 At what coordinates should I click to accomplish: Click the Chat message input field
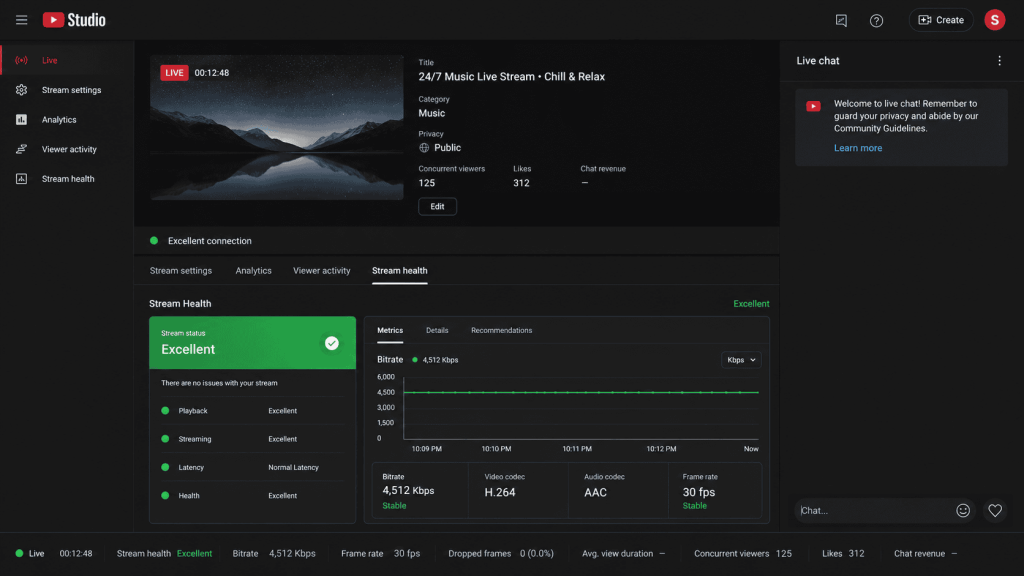[874, 511]
